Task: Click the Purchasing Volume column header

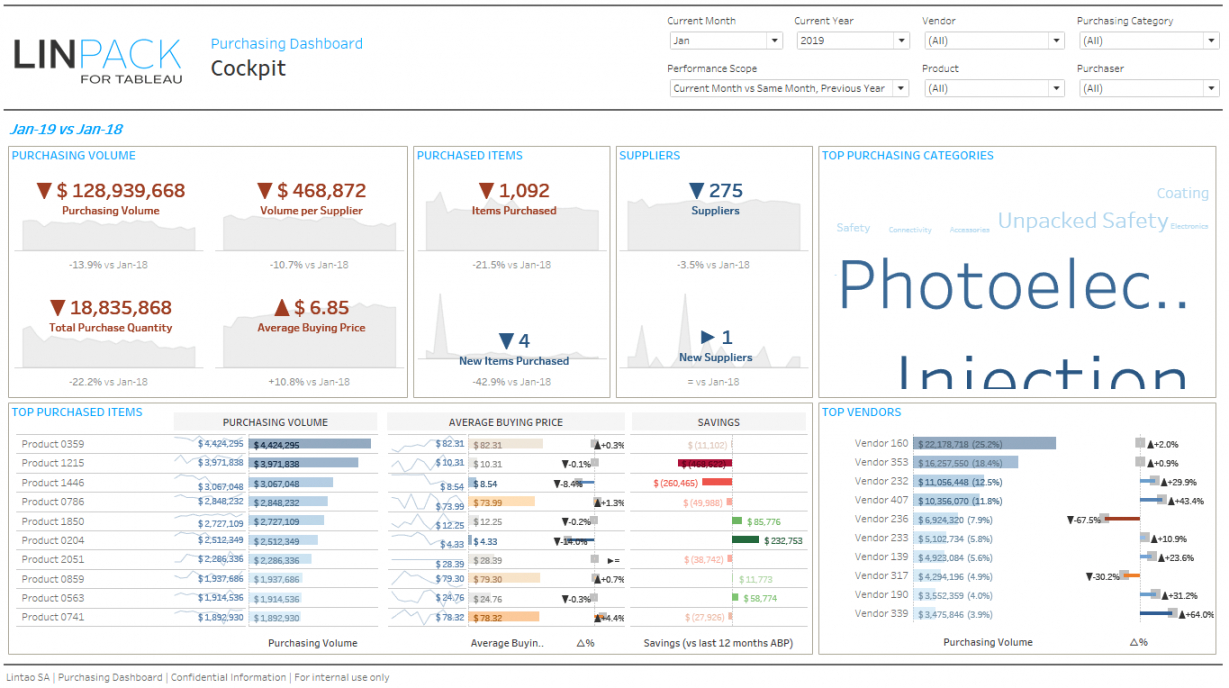Action: click(275, 422)
